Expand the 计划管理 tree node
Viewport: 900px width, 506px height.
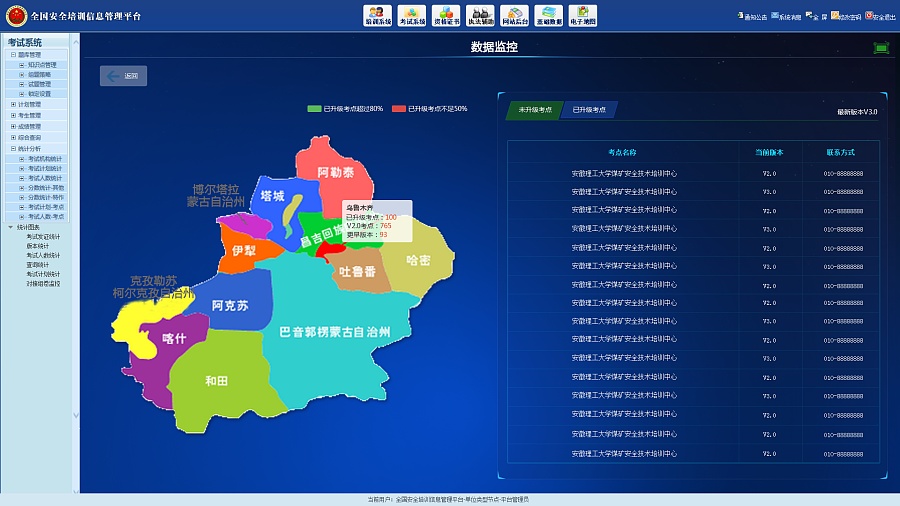[13, 104]
